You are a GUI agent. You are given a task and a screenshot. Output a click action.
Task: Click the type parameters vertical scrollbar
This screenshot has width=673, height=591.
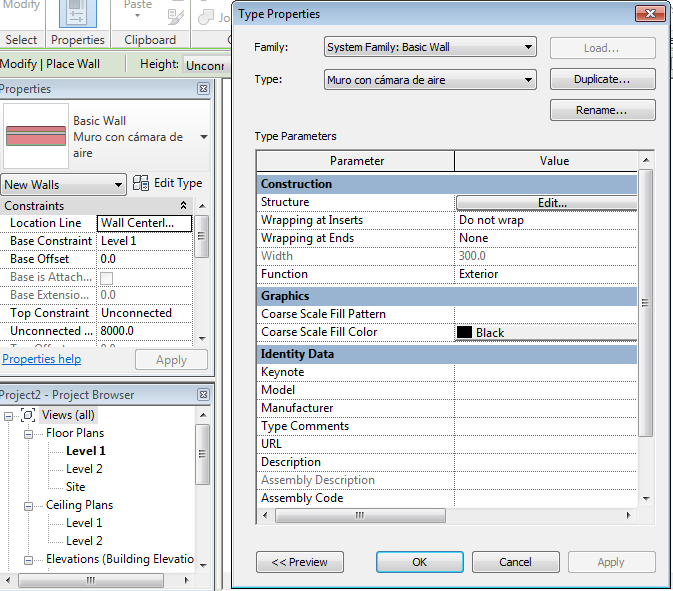click(x=646, y=303)
